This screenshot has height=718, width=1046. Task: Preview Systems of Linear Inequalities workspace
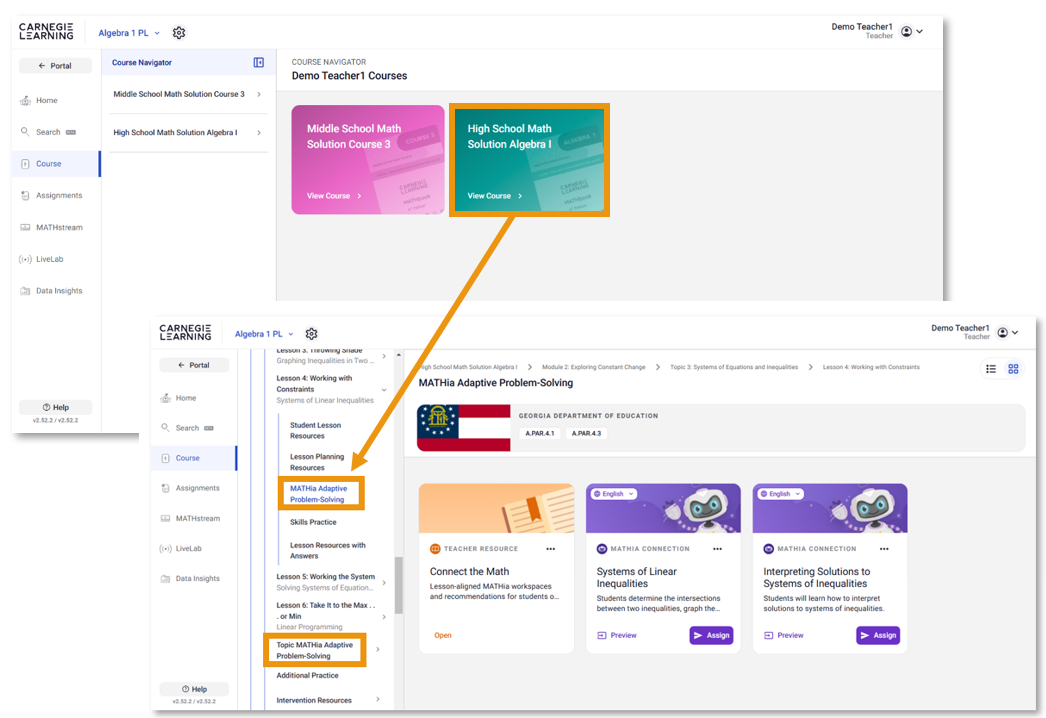(x=617, y=635)
